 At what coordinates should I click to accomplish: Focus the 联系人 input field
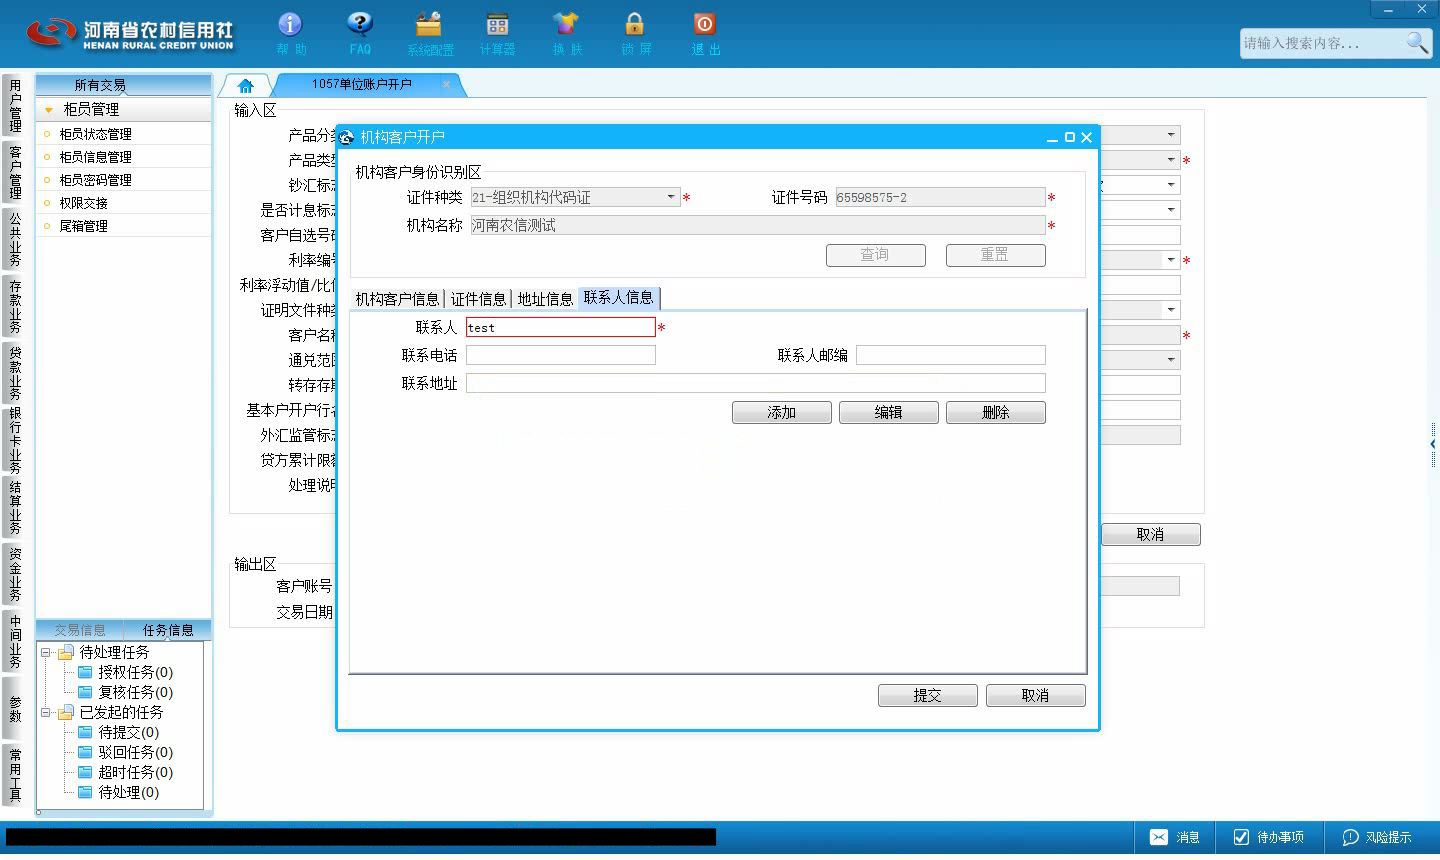point(561,327)
